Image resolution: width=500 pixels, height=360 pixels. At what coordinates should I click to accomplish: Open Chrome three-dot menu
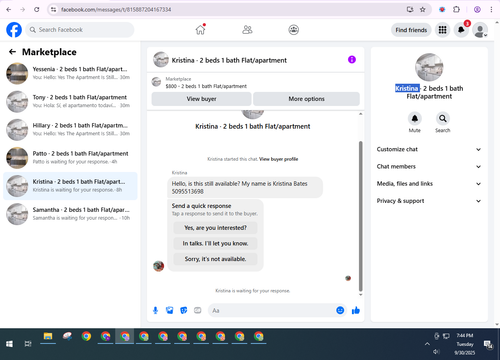pyautogui.click(x=491, y=9)
